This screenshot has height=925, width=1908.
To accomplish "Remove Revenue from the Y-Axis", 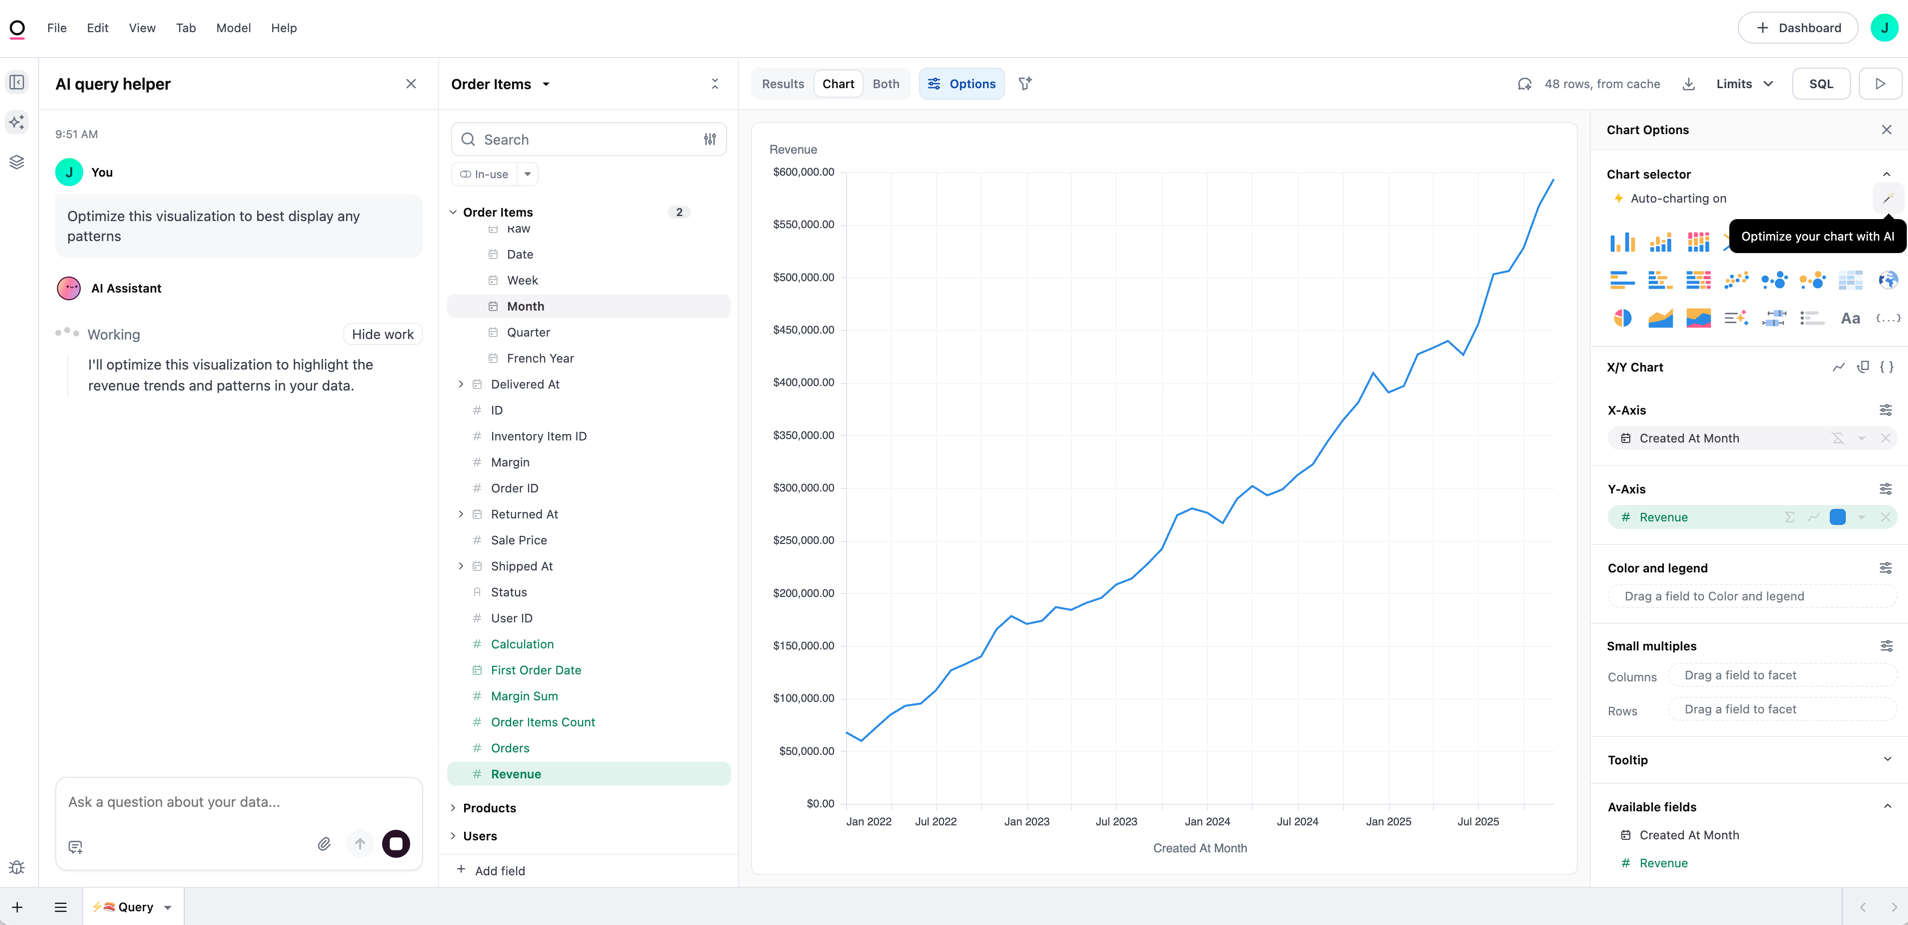I will click(1887, 517).
